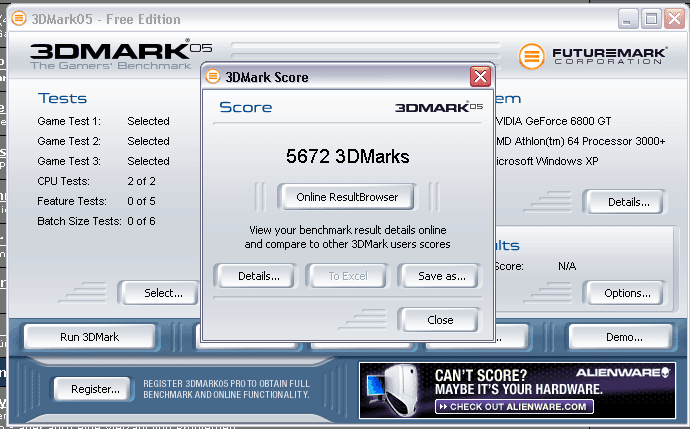Screen dimensions: 690x429
Task: Maximize the 3DMark05 main window
Action: pyautogui.click(x=651, y=19)
